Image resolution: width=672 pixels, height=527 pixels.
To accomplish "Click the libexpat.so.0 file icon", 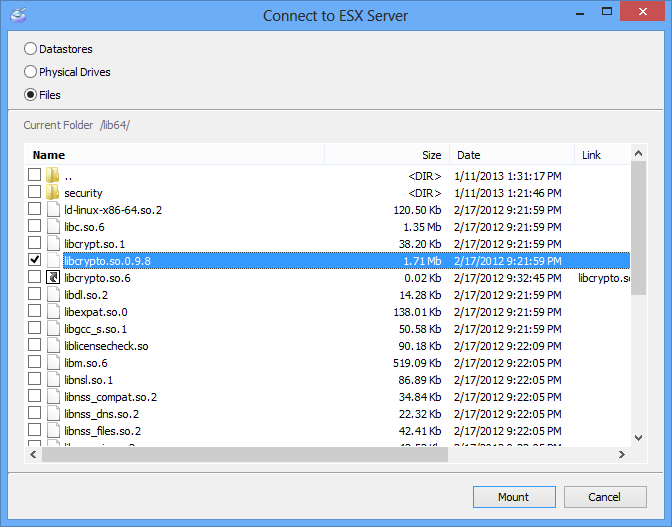I will coord(53,311).
